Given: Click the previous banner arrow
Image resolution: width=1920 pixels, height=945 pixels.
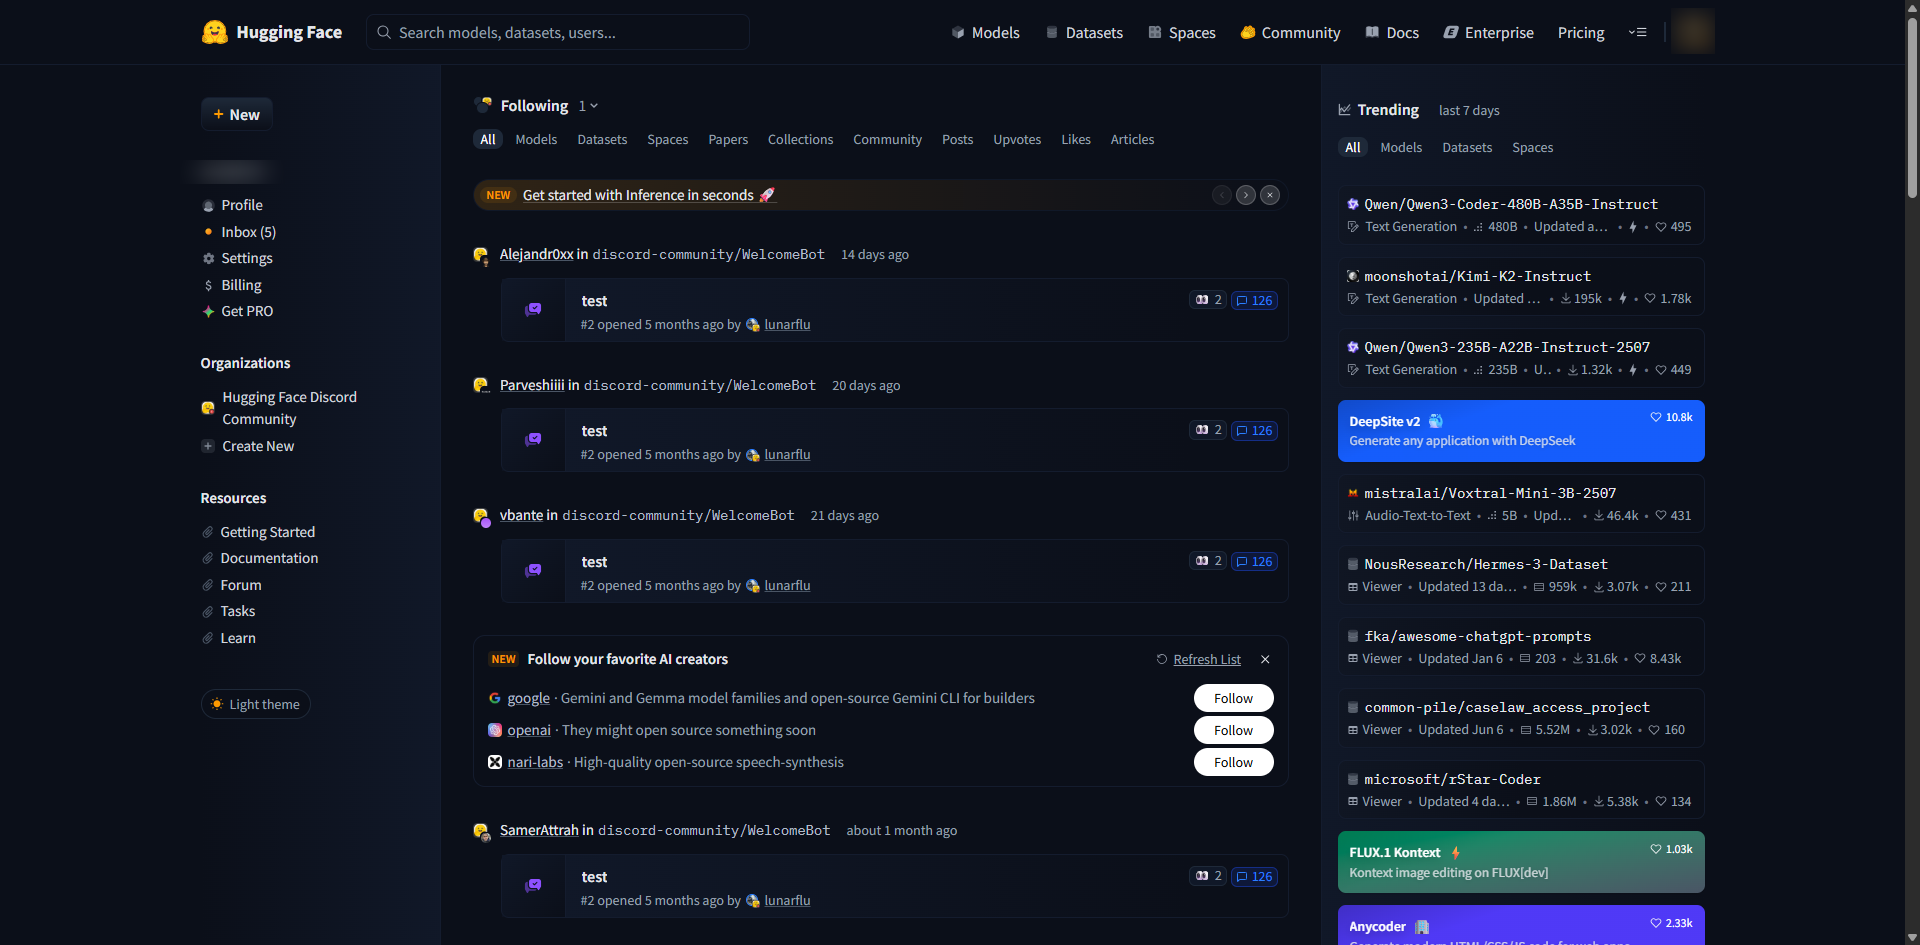Looking at the screenshot, I should tap(1222, 195).
